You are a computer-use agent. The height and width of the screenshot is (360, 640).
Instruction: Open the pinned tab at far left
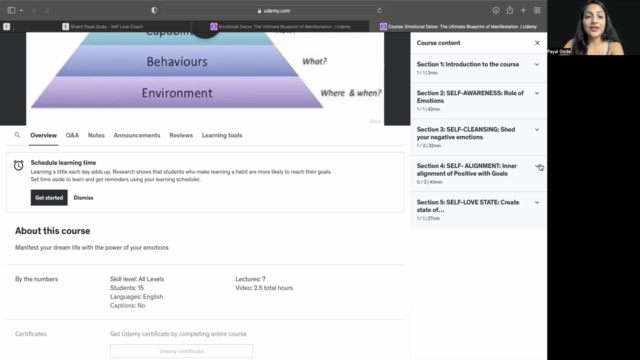coord(7,27)
